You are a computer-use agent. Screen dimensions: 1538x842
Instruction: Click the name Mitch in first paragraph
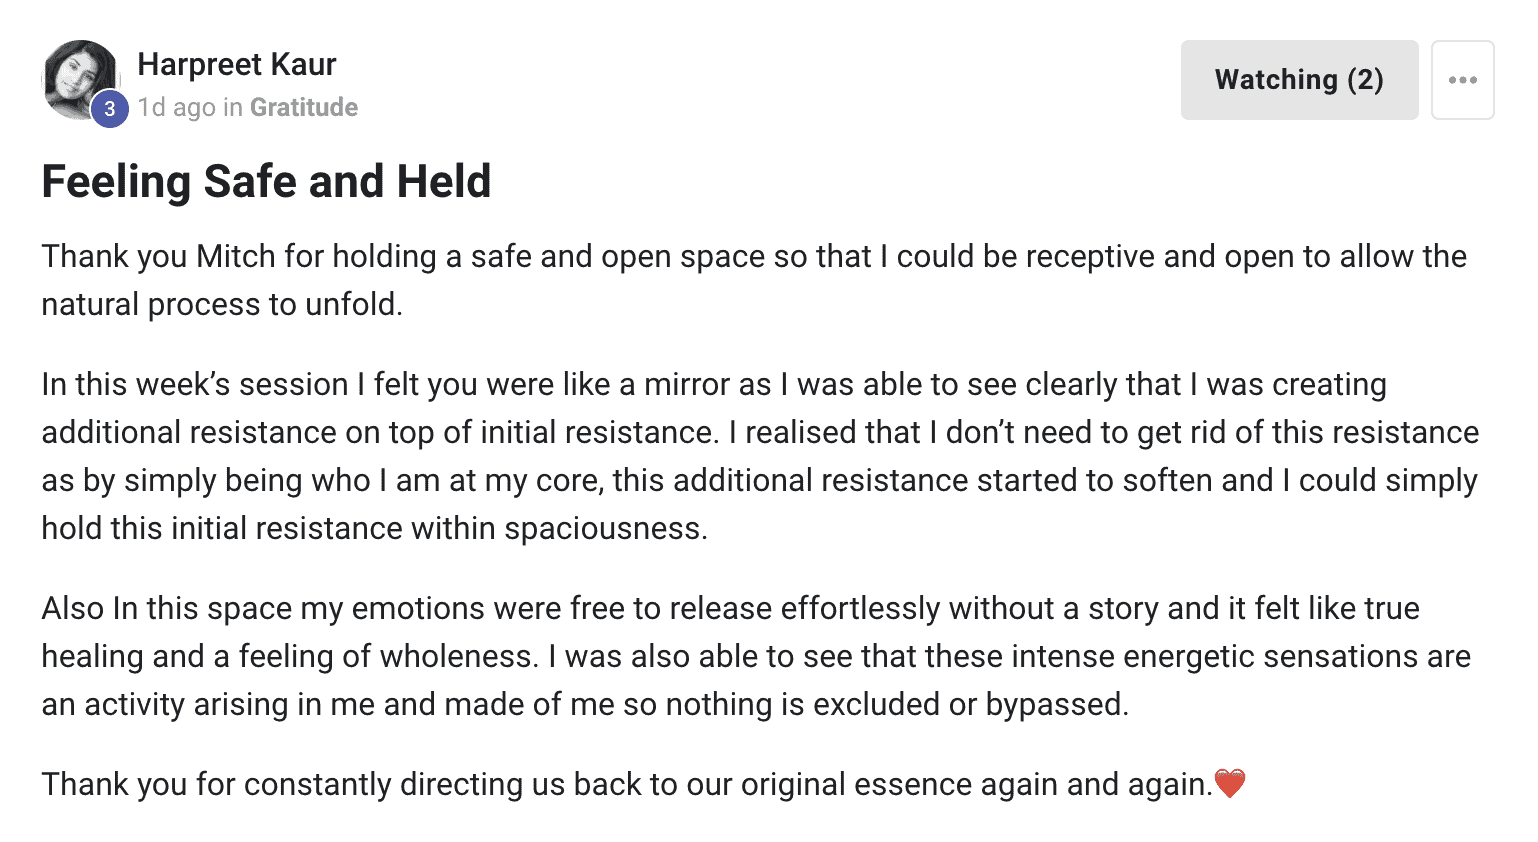[x=236, y=256]
